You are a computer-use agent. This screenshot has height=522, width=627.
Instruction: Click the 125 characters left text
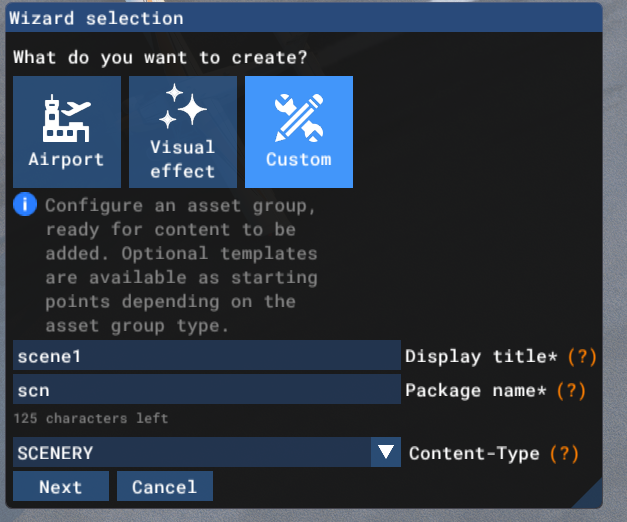pyautogui.click(x=91, y=418)
